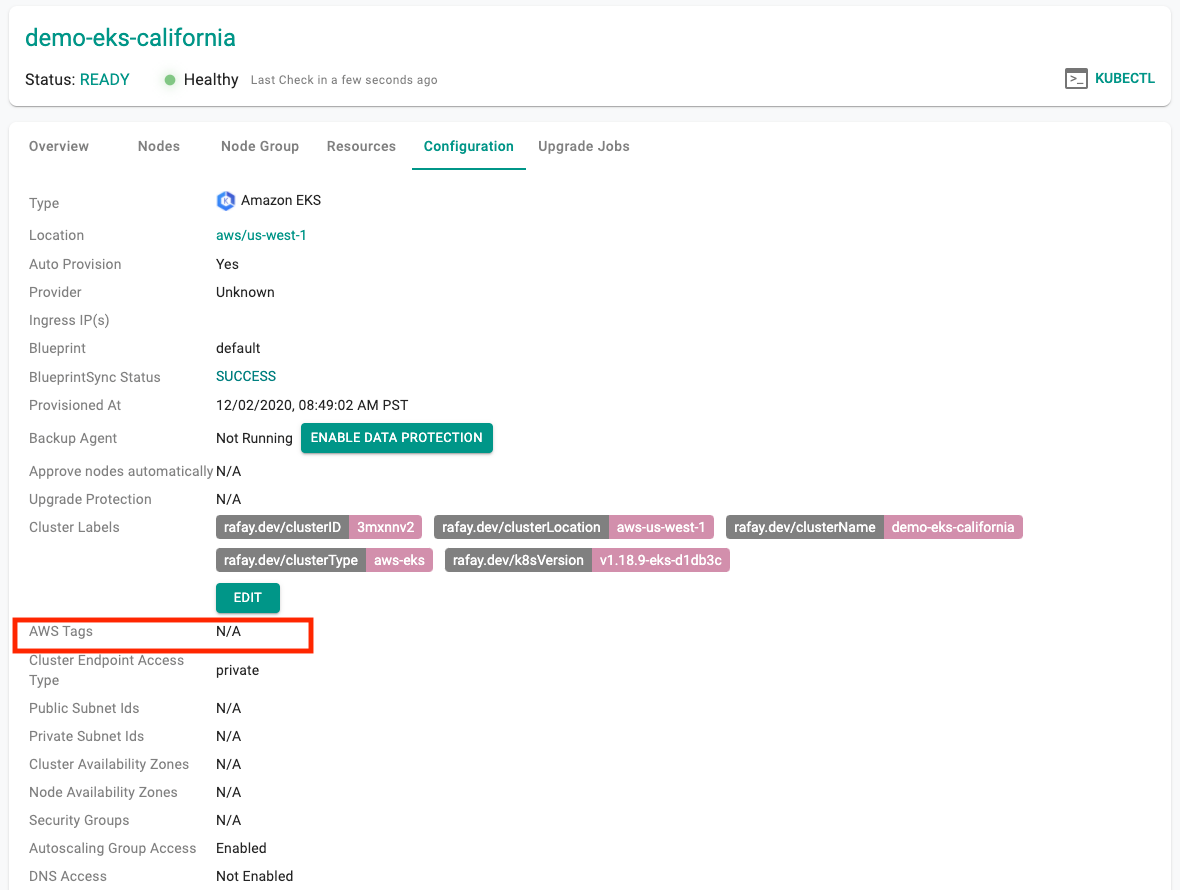Screen dimensions: 1180x890
Task: Click the Public Subnet Ids label
Action: [84, 709]
